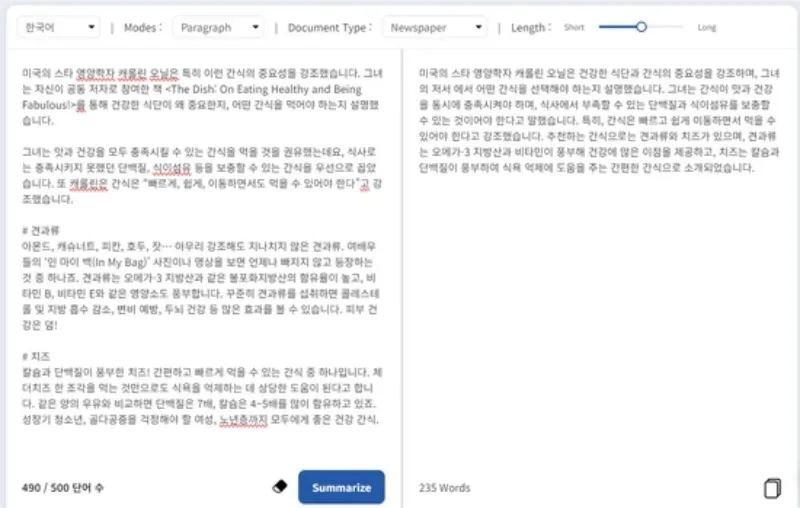The image size is (800, 508).
Task: Click the "Length :" label
Action: (x=531, y=28)
